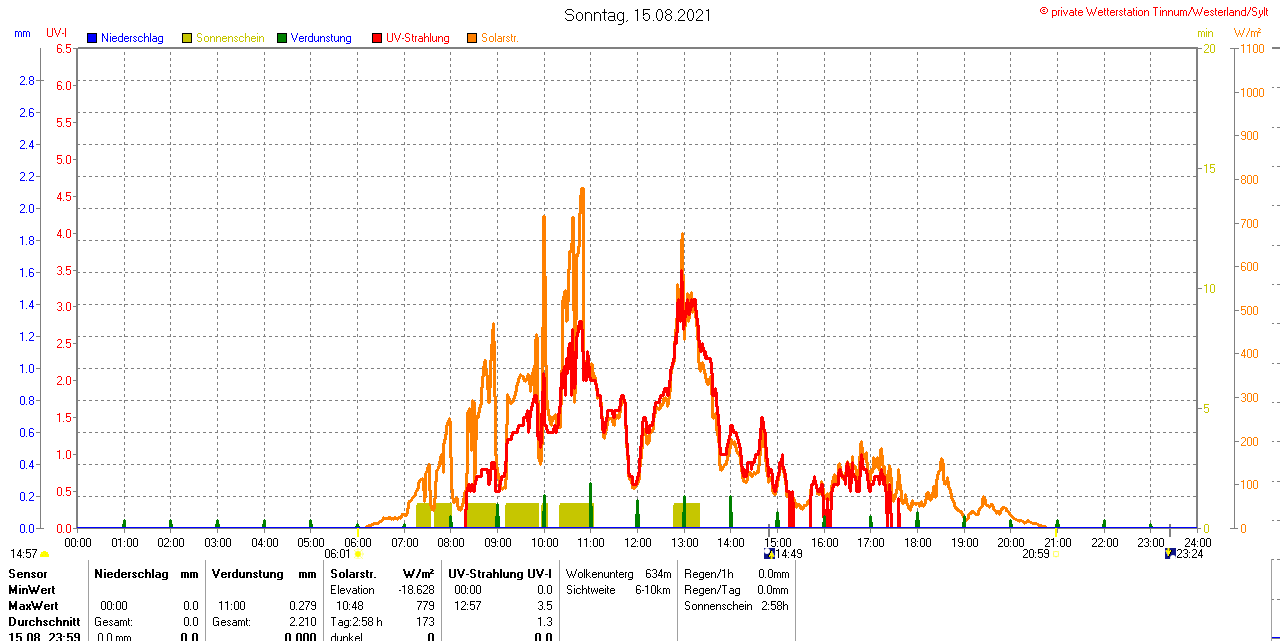Open the private Wetterstation Tinnum copyright link
Image resolution: width=1280 pixels, height=641 pixels.
(1158, 12)
